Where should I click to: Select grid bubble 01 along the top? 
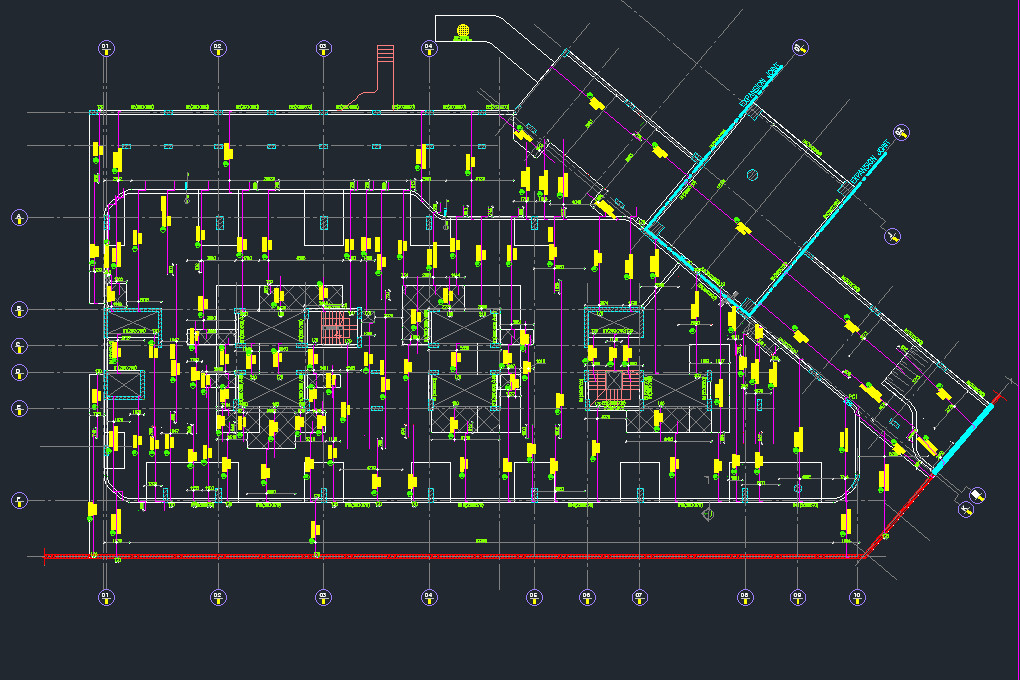click(106, 48)
